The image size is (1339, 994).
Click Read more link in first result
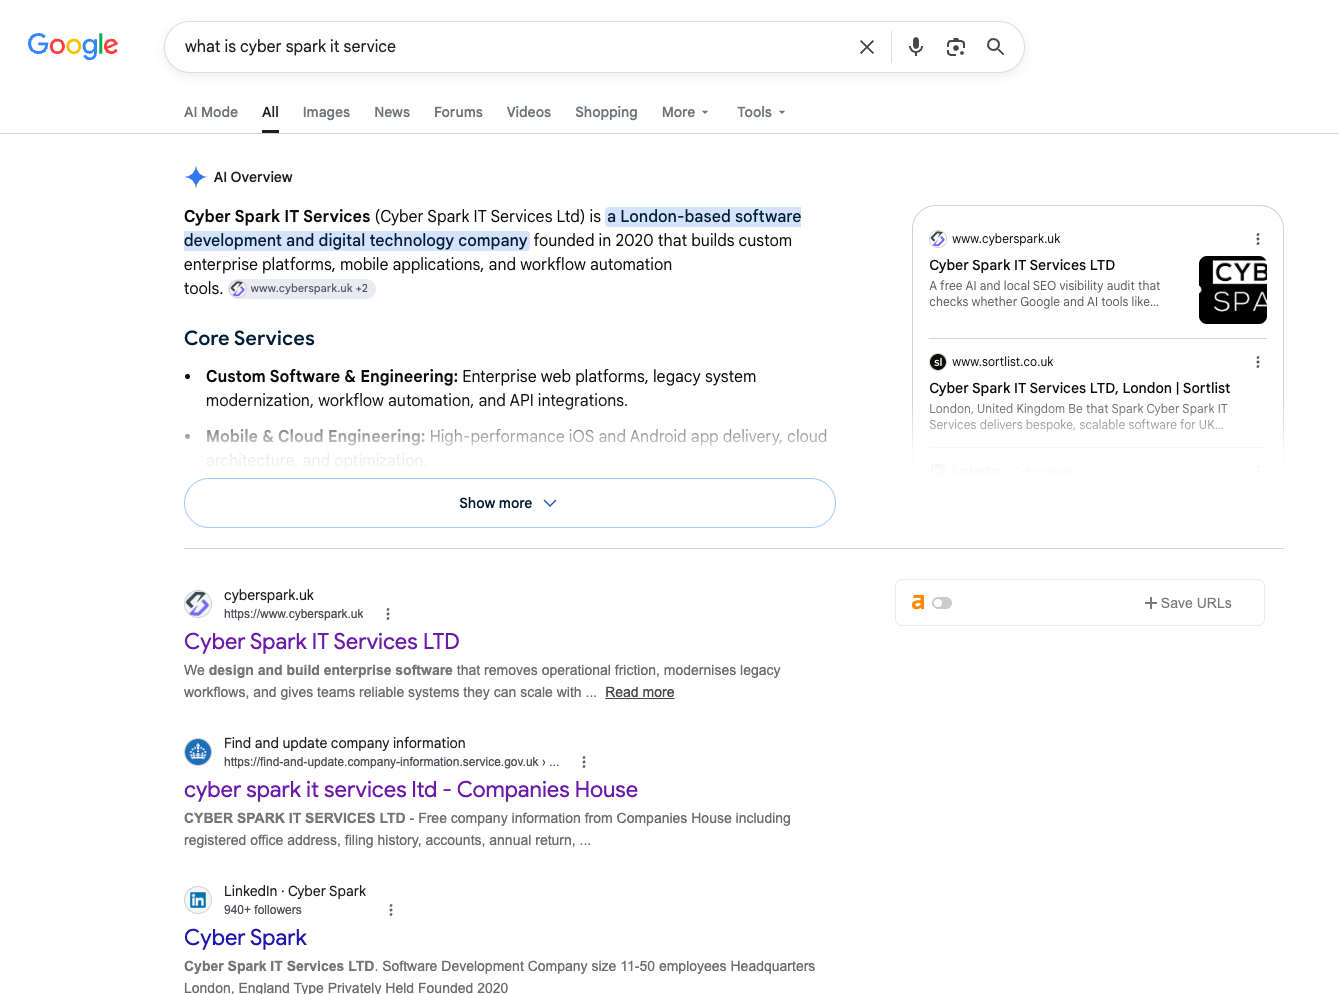tap(640, 692)
